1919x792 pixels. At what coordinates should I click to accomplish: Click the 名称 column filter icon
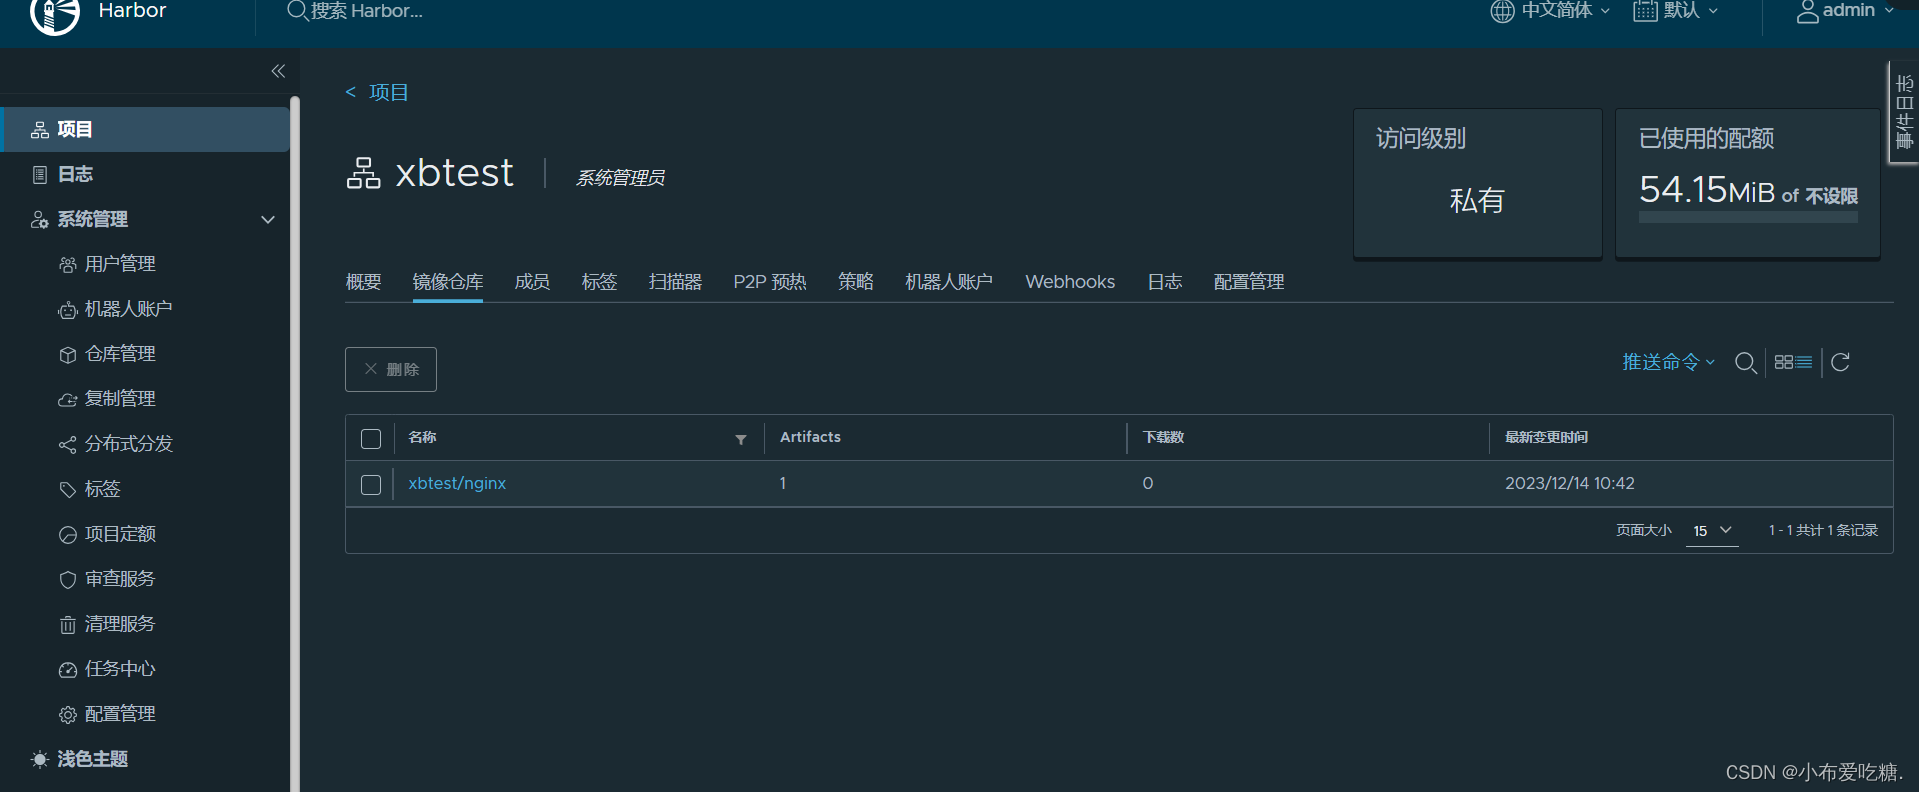741,439
